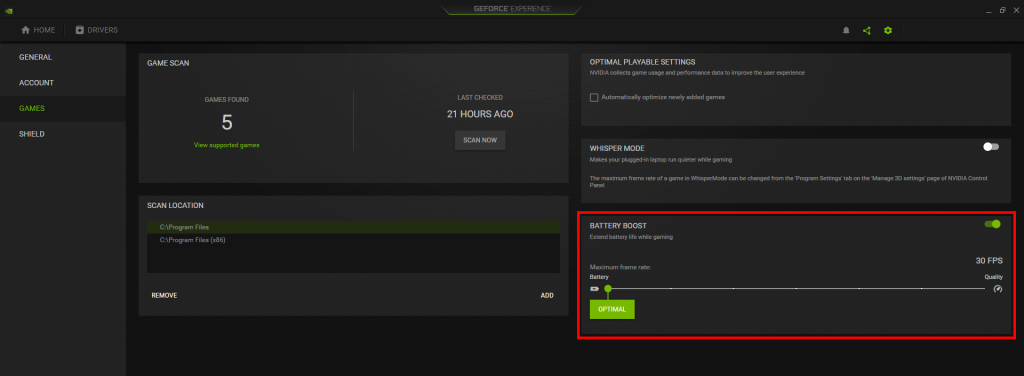Viewport: 1024px width, 376px height.
Task: Click the quality gauge icon
Action: click(x=997, y=289)
